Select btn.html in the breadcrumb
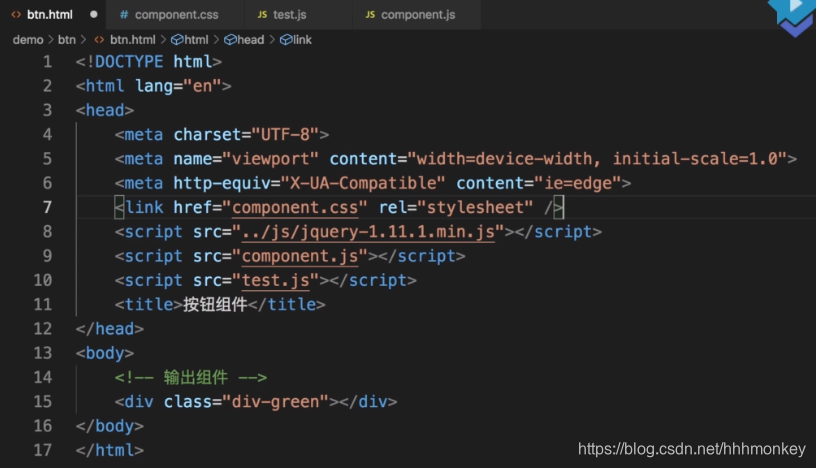Image resolution: width=816 pixels, height=468 pixels. (x=133, y=40)
